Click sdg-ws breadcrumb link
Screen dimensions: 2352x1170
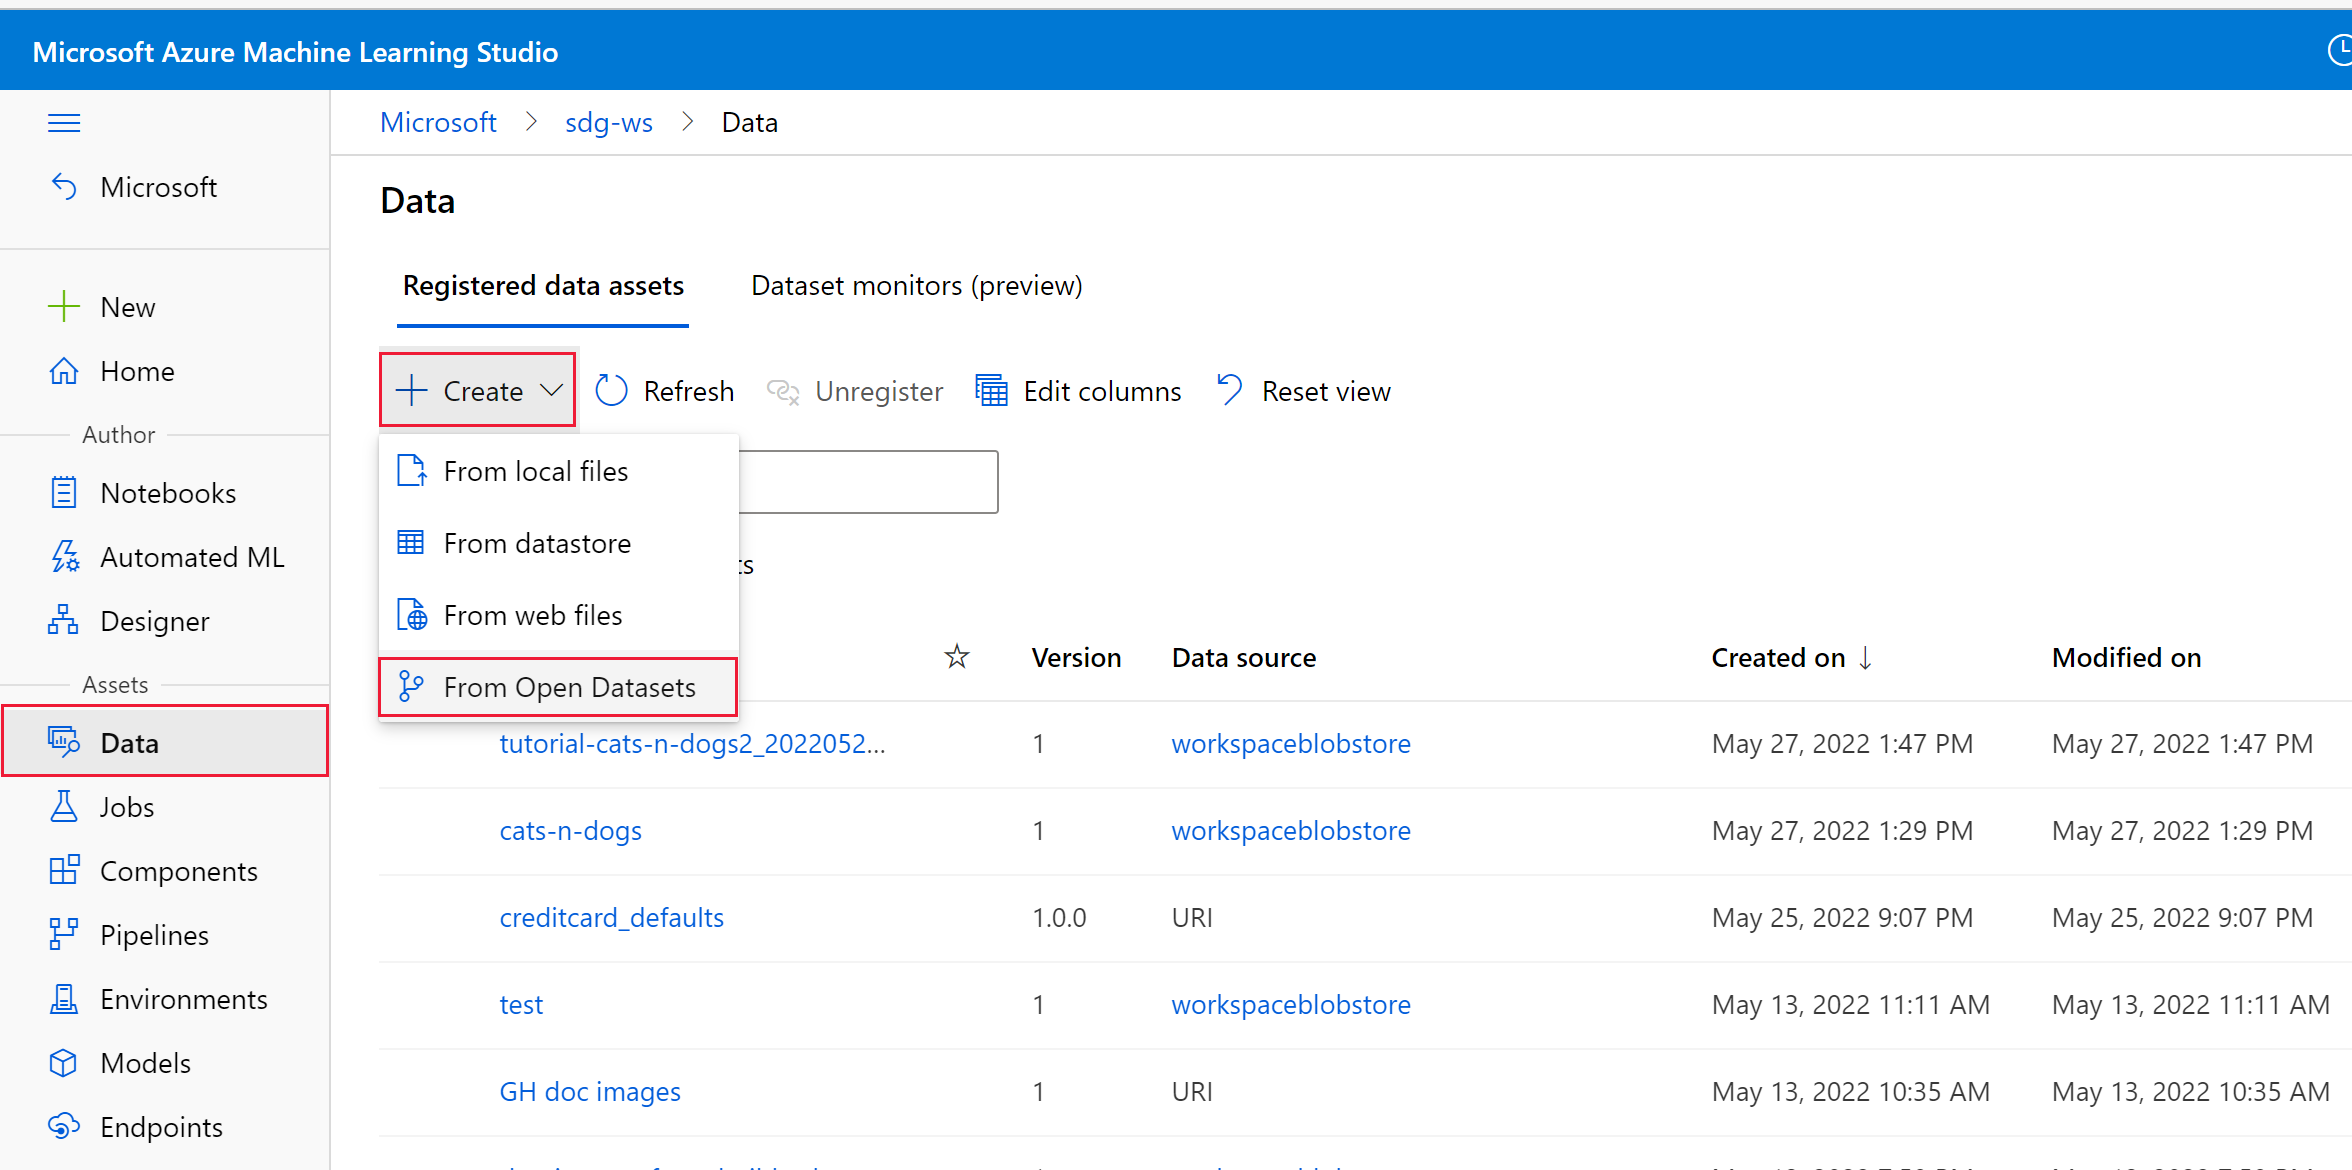point(608,122)
